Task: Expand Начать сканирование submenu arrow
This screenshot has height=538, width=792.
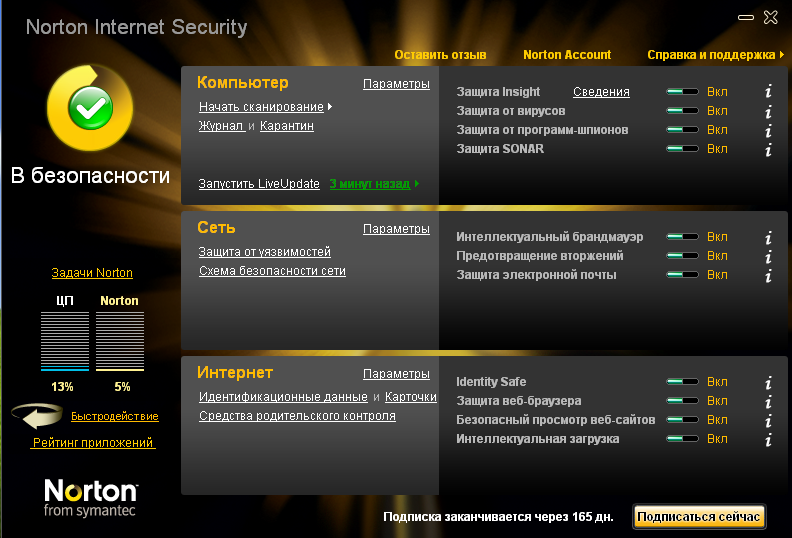Action: (330, 107)
